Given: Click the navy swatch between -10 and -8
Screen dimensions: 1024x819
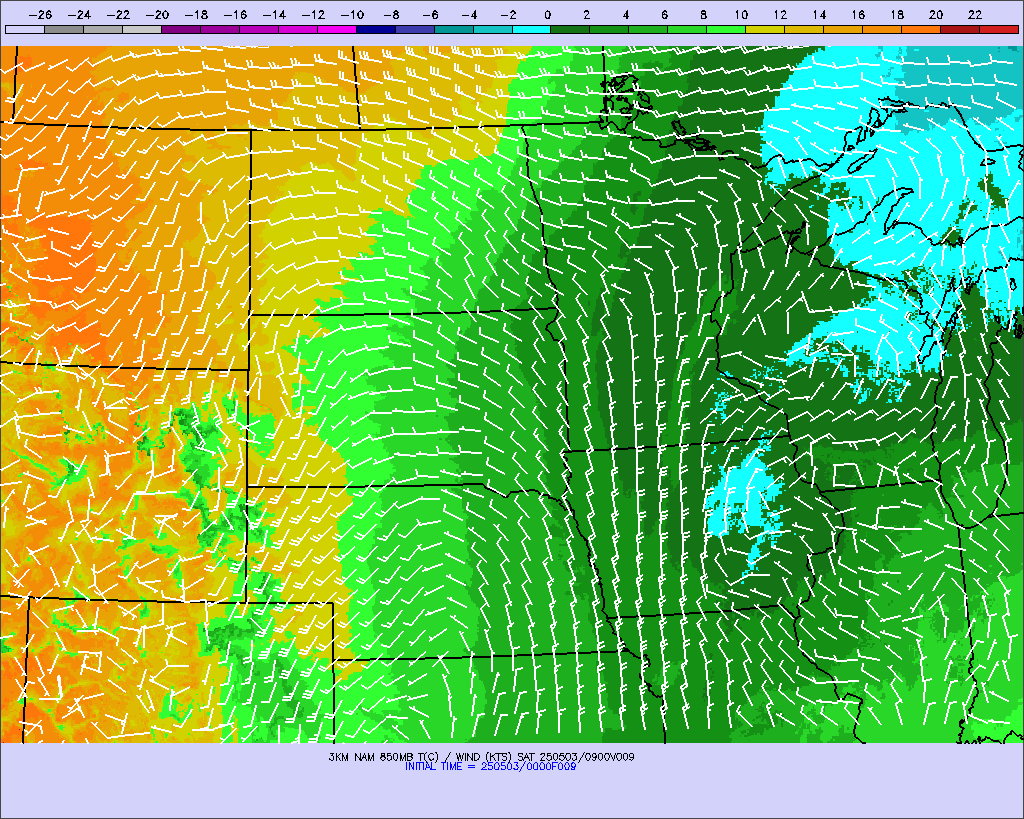Looking at the screenshot, I should point(376,29).
